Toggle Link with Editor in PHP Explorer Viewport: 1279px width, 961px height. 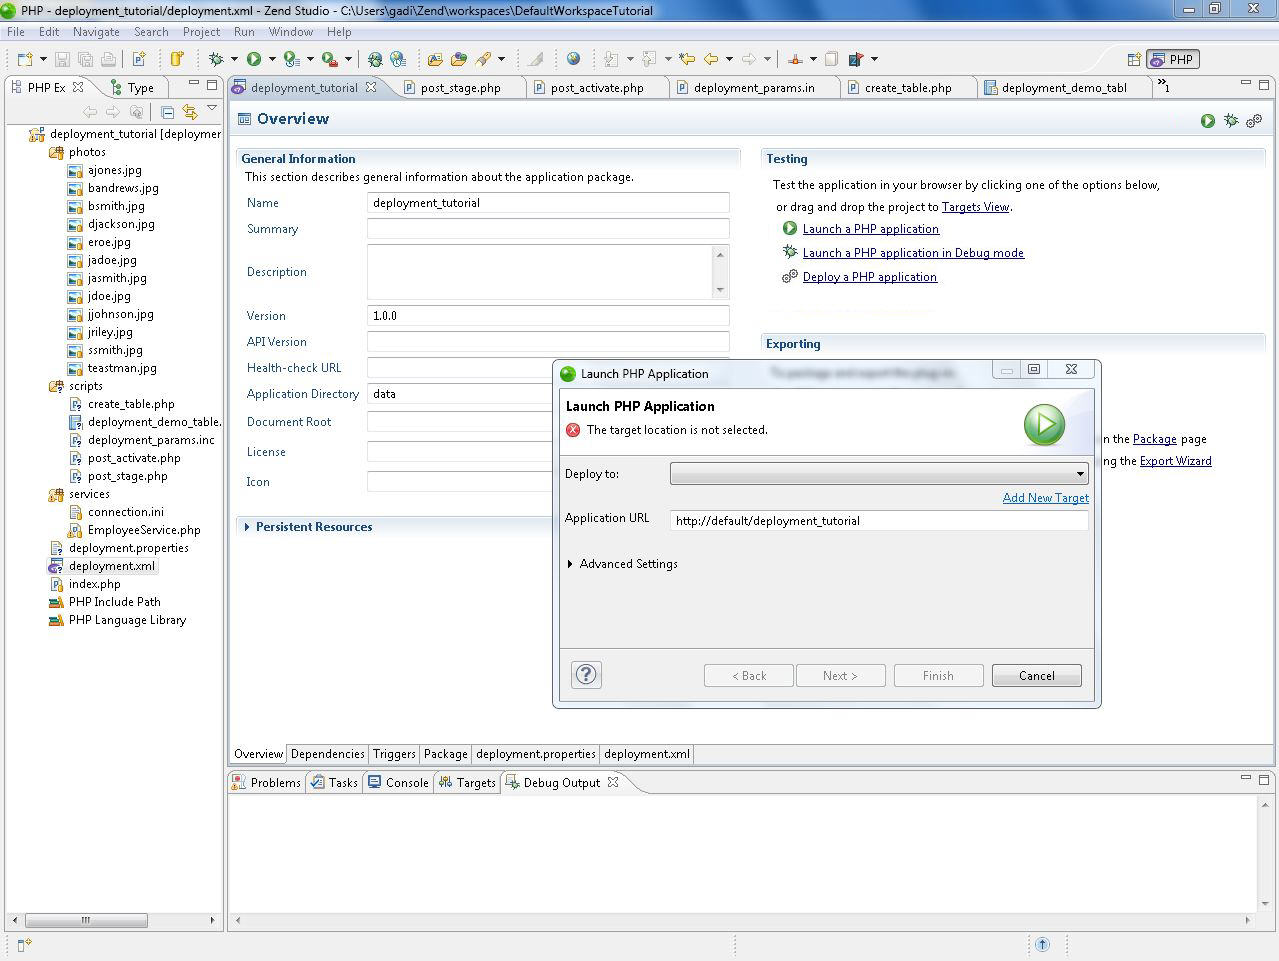pos(189,112)
